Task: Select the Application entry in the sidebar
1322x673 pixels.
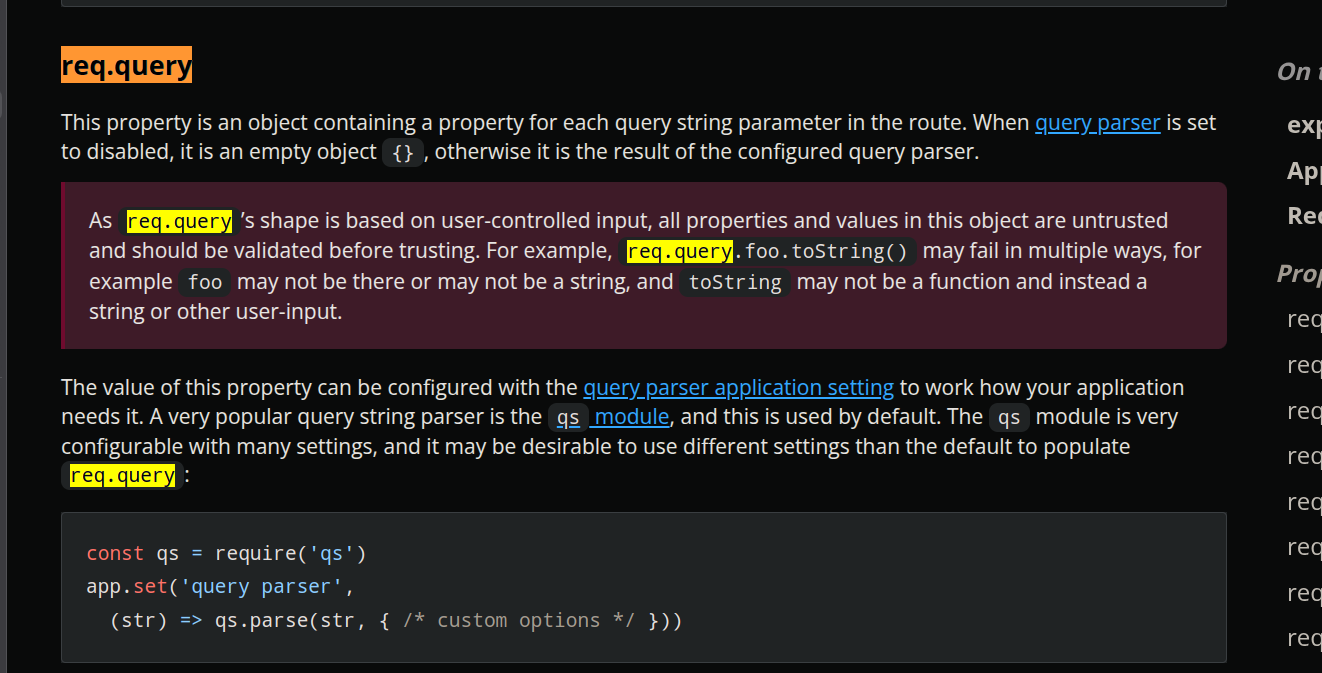Action: [x=1303, y=170]
